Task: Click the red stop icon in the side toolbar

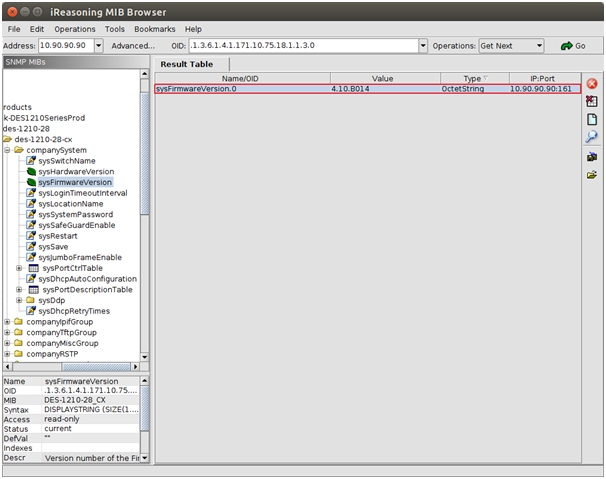Action: point(592,83)
